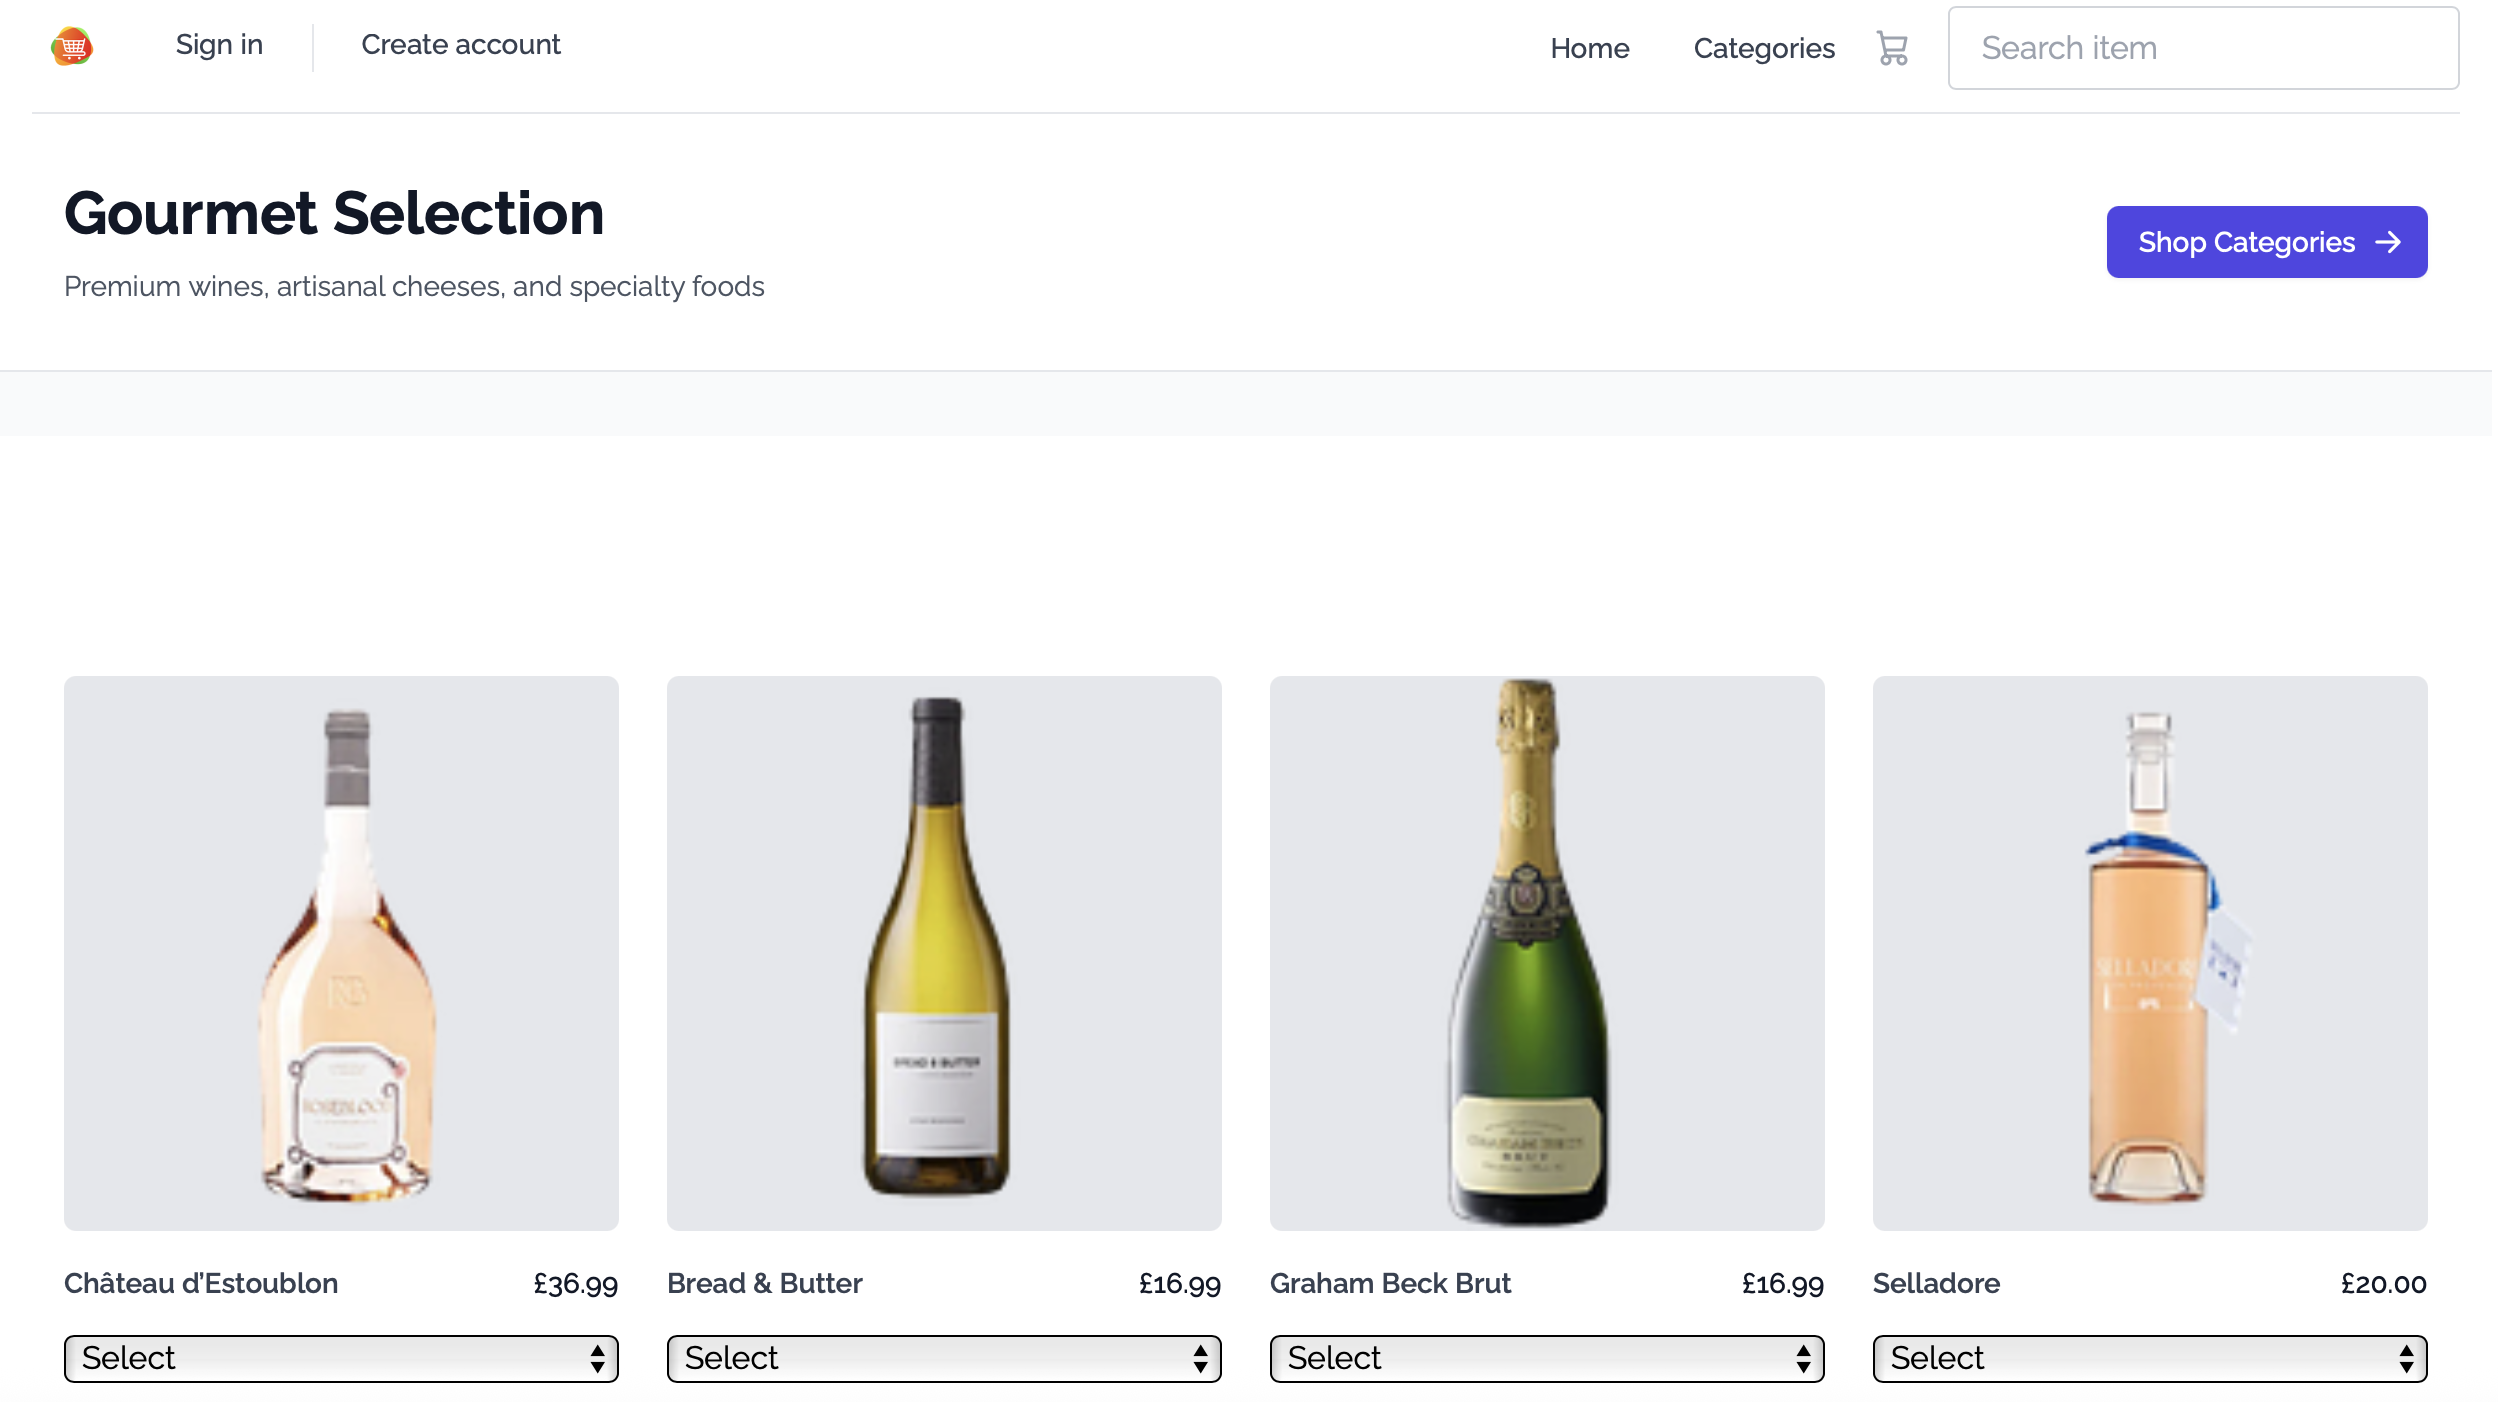Click the Shop Categories button
The image size is (2498, 1402).
click(2267, 242)
